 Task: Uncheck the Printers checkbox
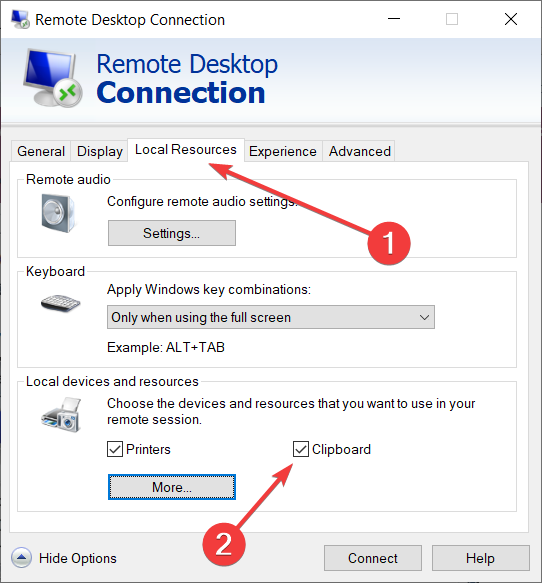(x=115, y=449)
